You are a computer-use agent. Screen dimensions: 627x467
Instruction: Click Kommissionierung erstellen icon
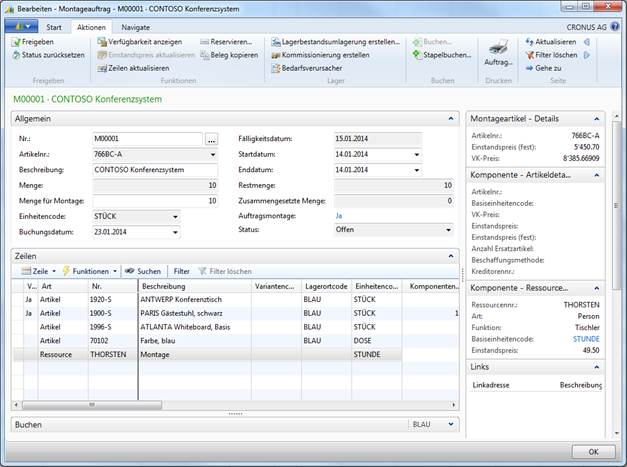pyautogui.click(x=276, y=55)
